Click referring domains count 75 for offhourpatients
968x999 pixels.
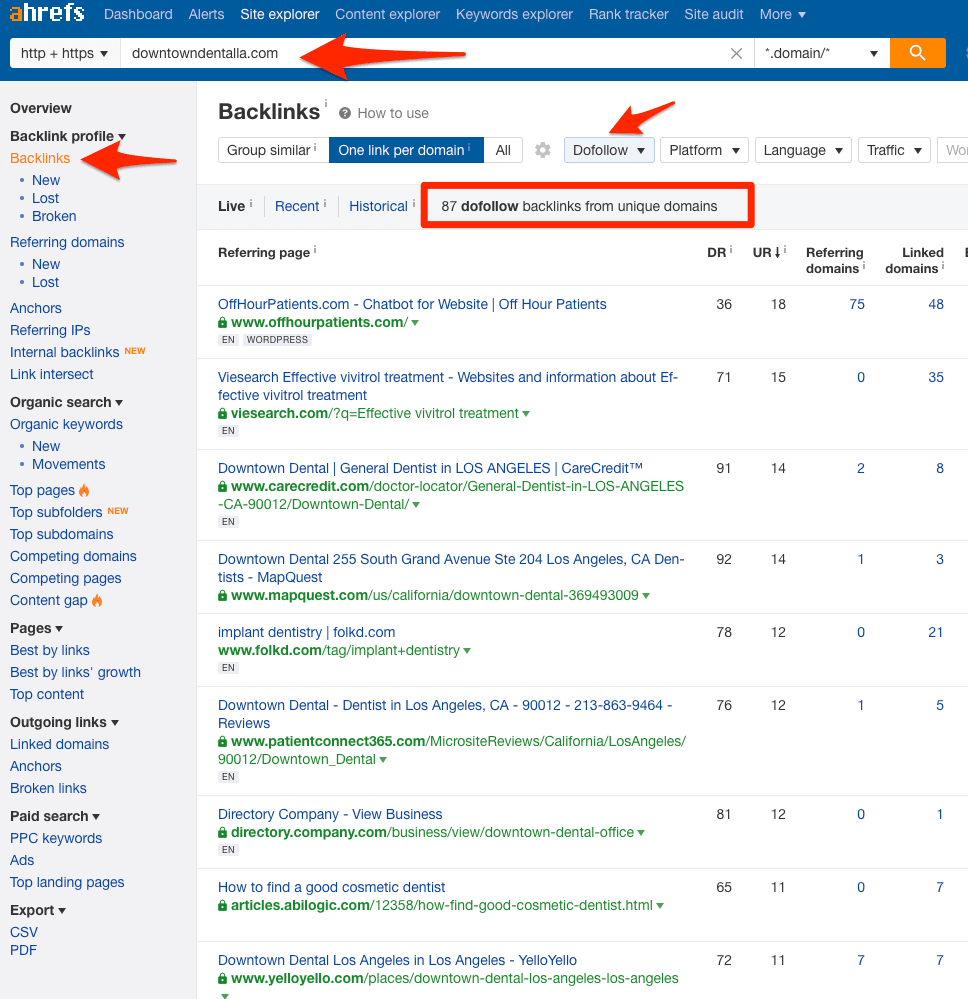click(857, 305)
